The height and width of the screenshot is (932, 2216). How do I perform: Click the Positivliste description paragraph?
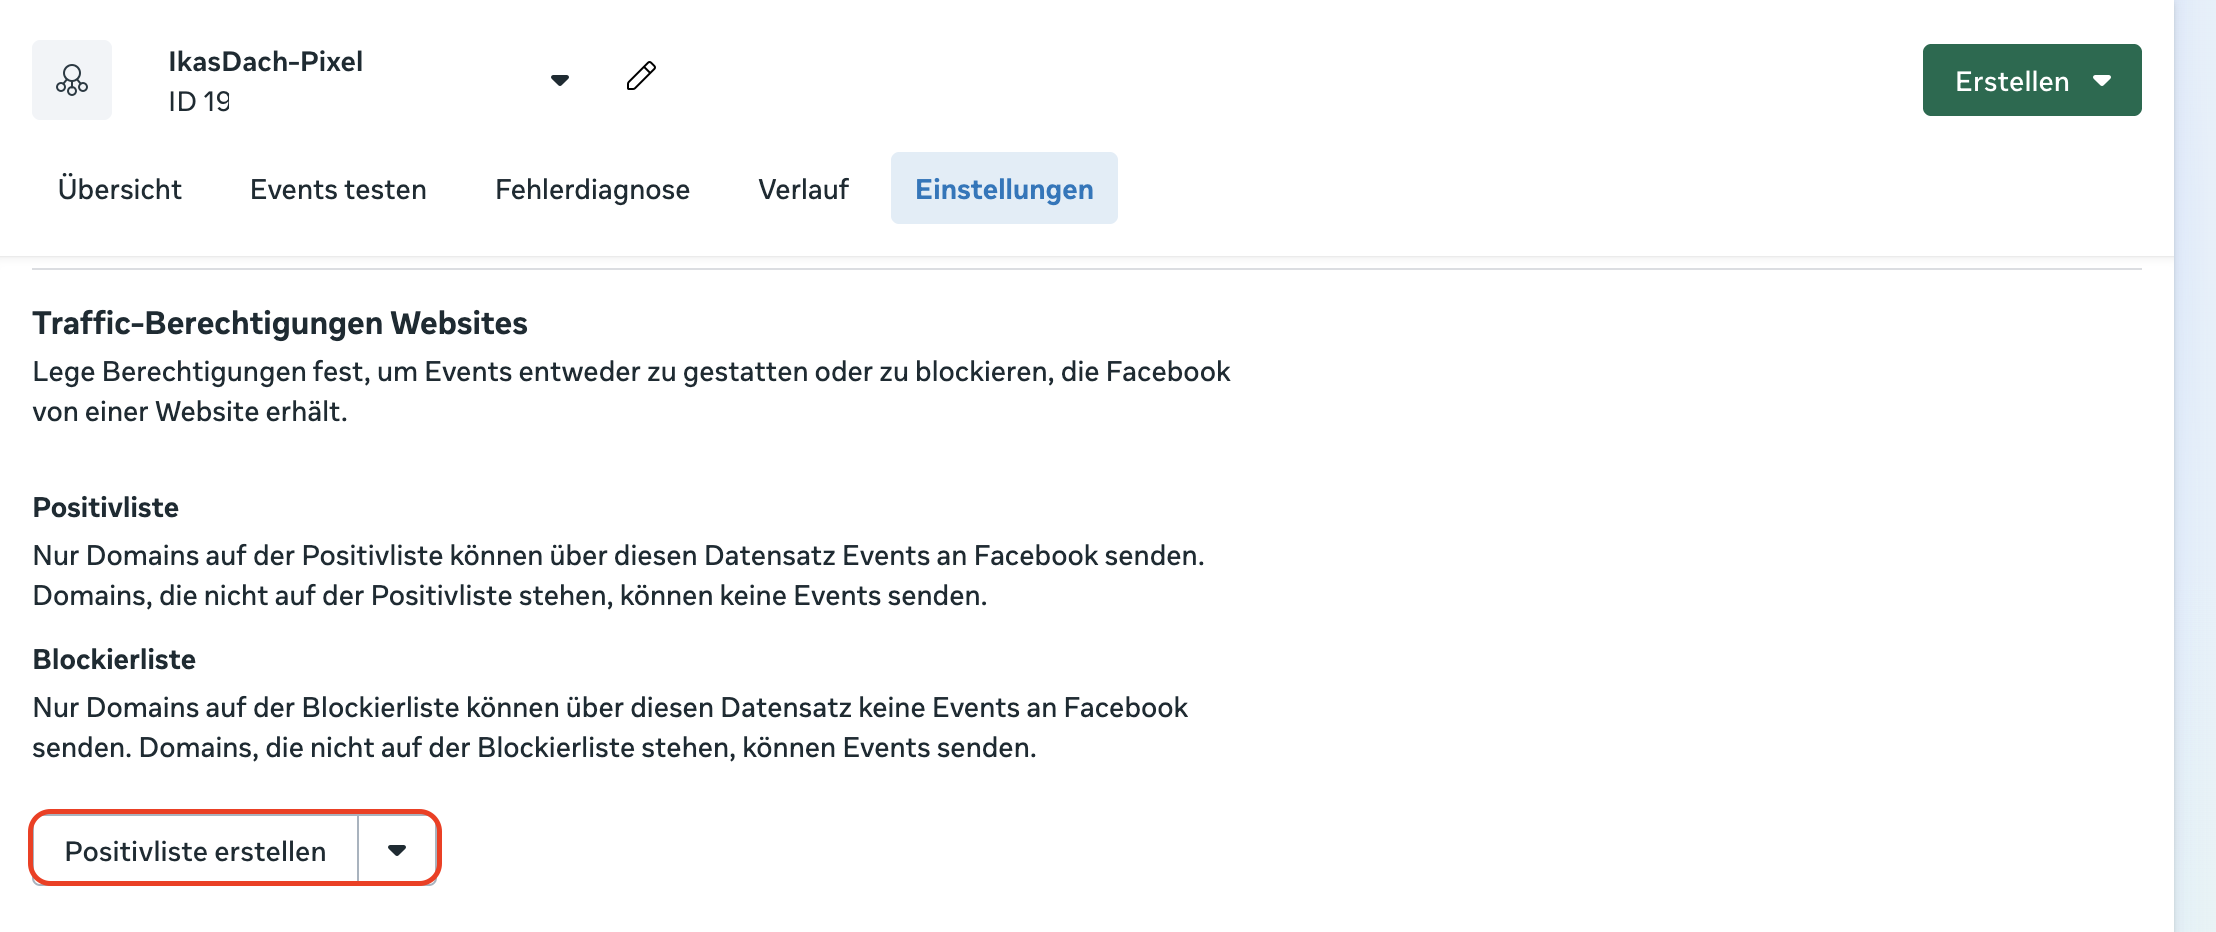[618, 575]
